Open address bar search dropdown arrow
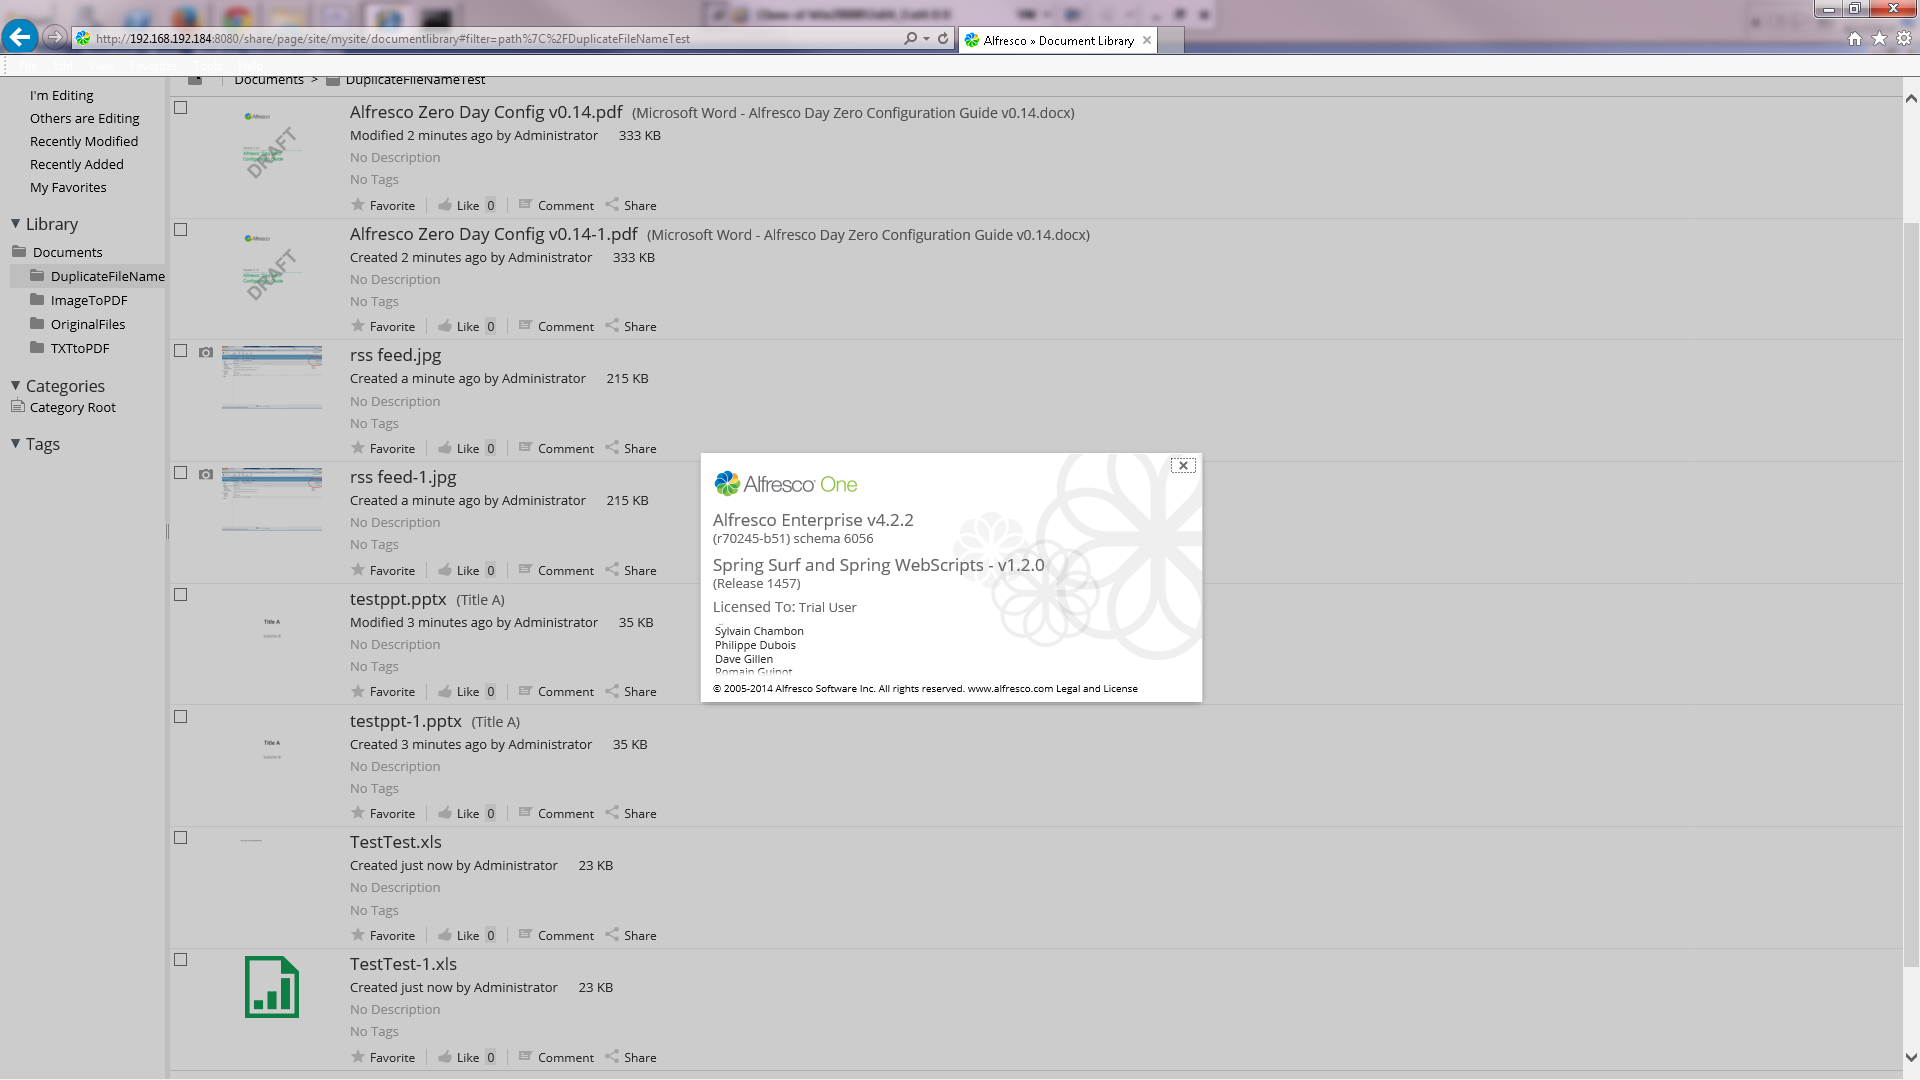 coord(927,38)
